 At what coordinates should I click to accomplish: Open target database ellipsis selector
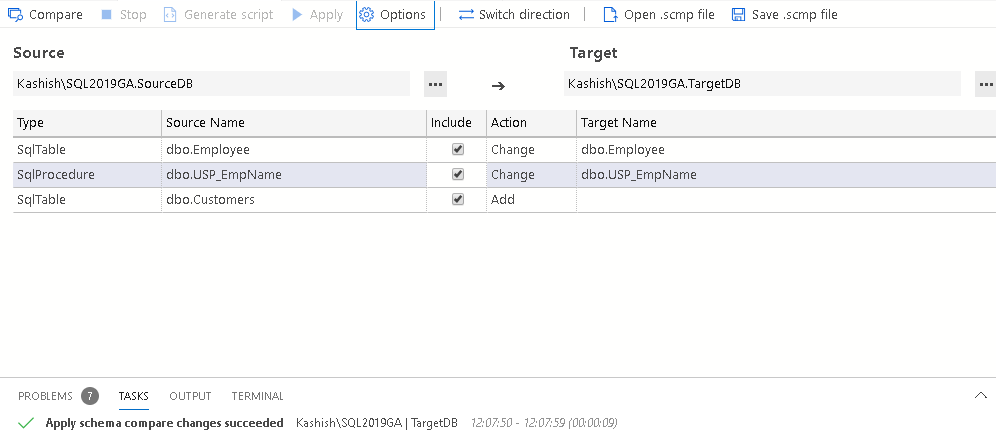[985, 84]
